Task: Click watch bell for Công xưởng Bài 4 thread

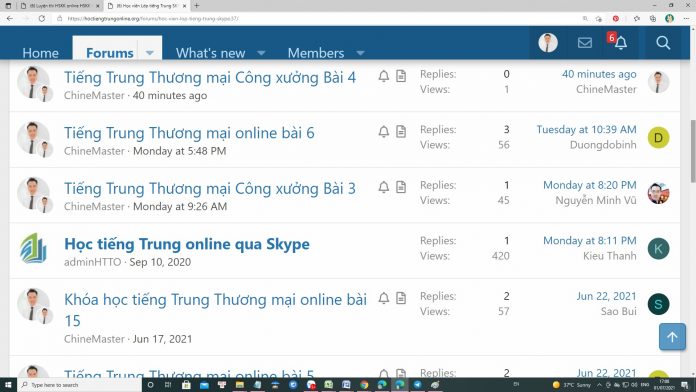Action: [384, 76]
